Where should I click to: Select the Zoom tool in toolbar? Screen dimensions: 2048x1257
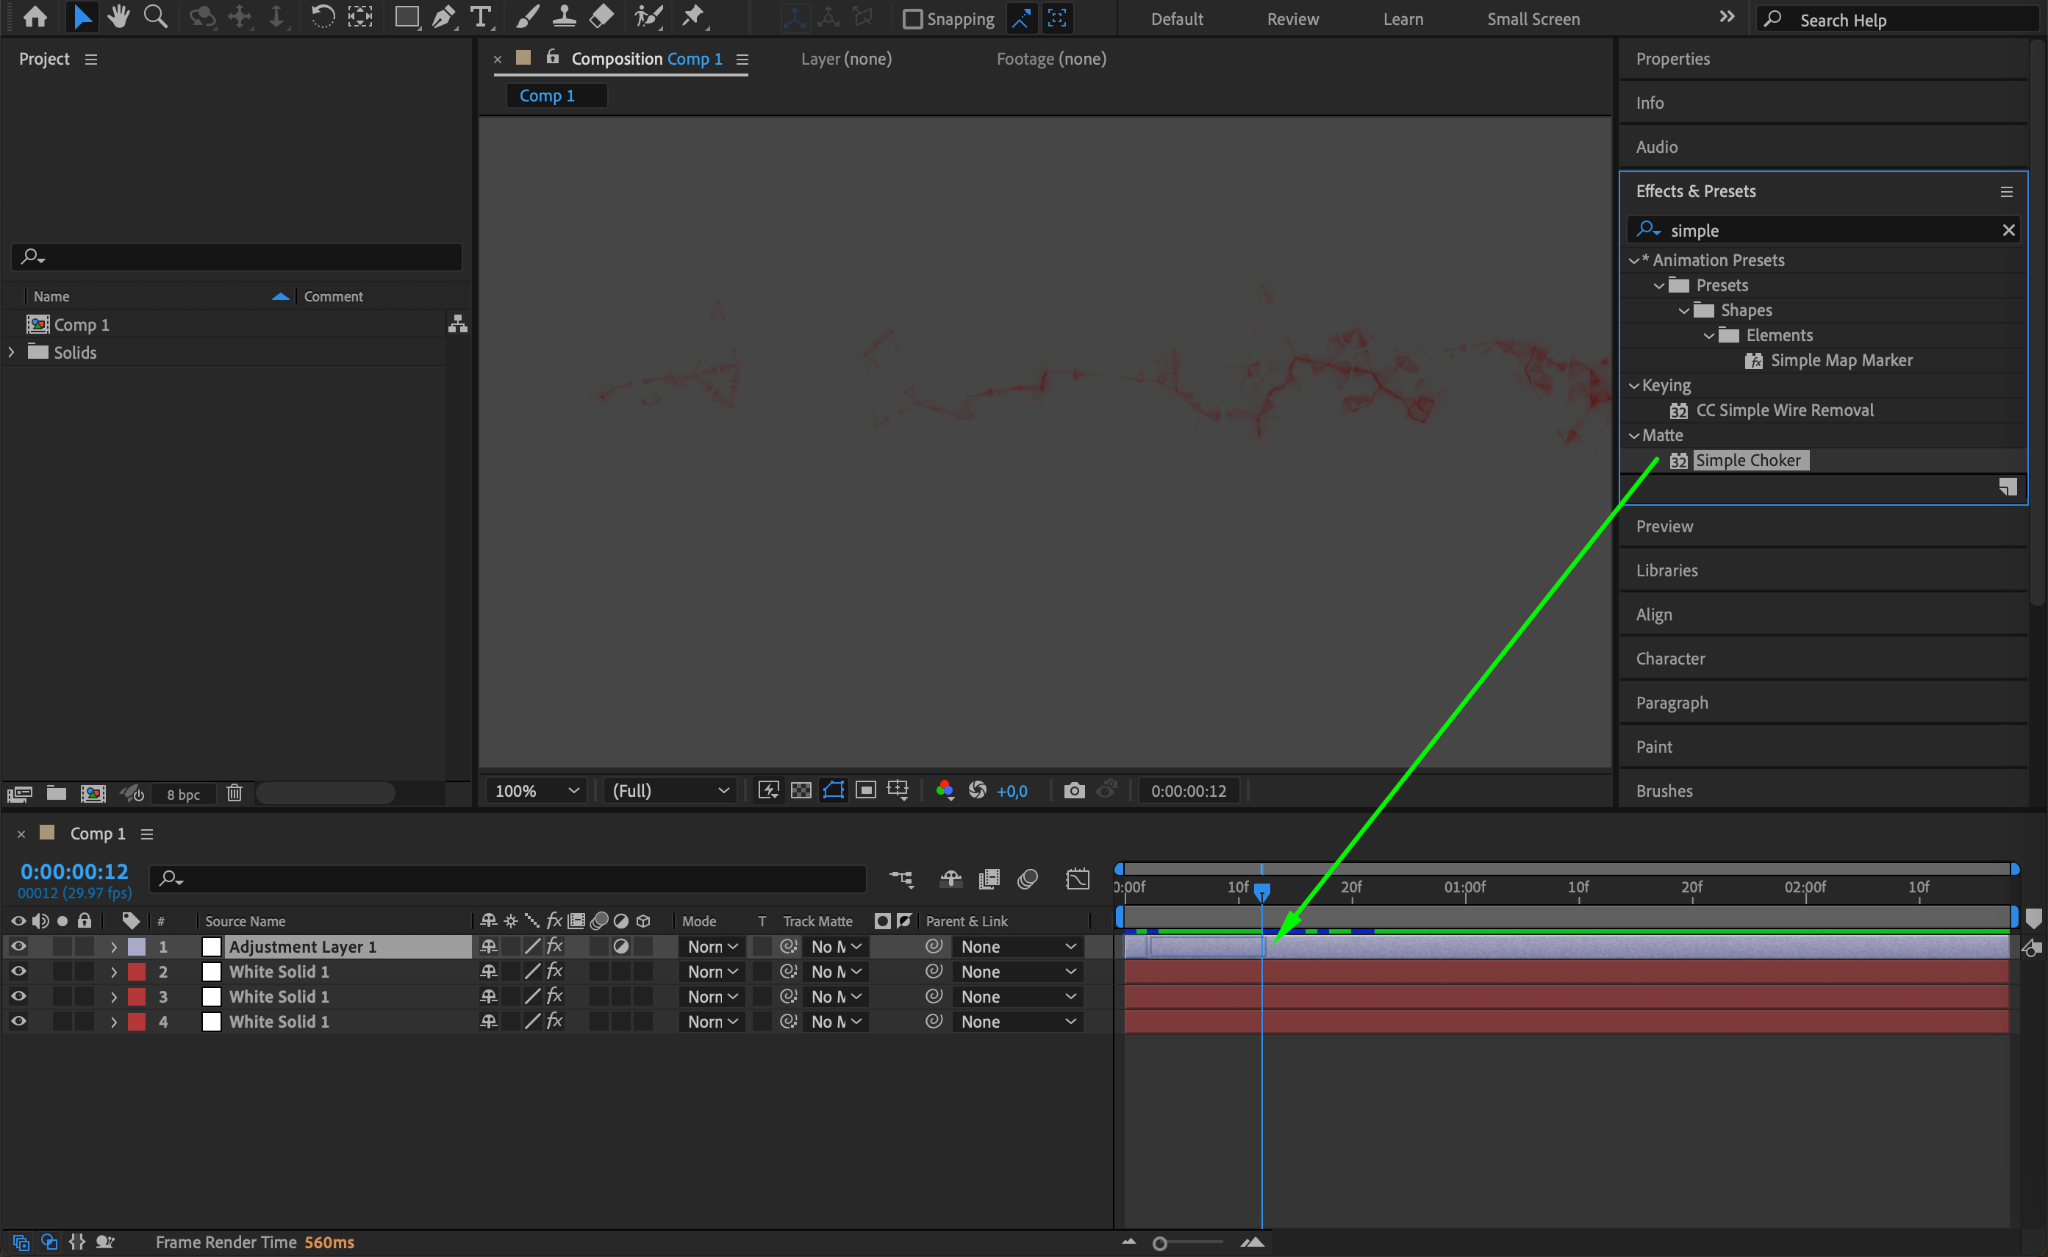(155, 17)
